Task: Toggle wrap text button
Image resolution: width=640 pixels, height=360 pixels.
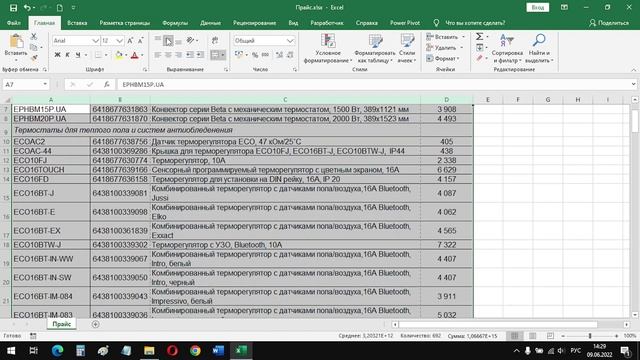Action: (x=215, y=40)
